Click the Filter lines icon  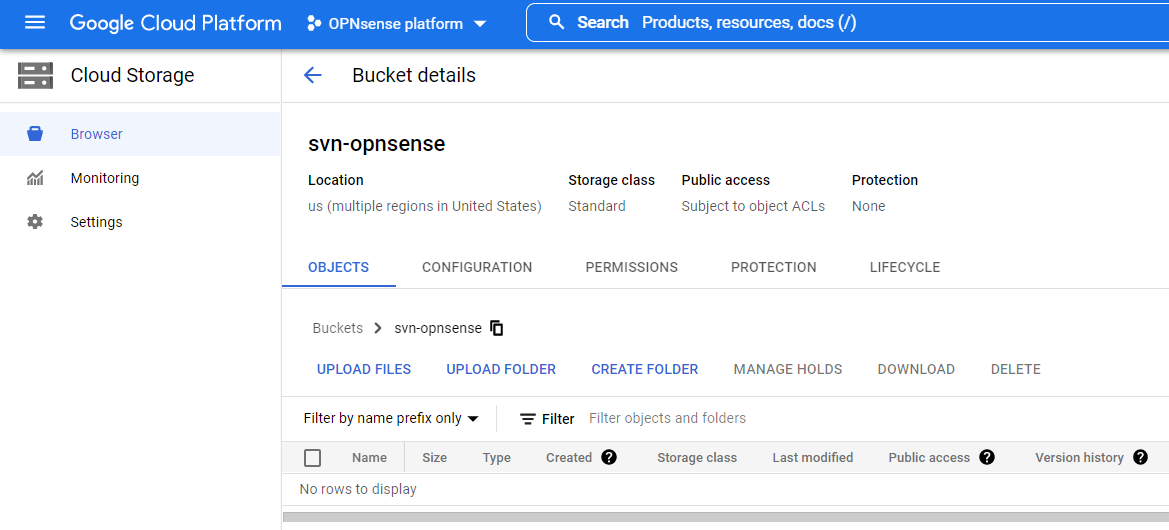[x=528, y=419]
